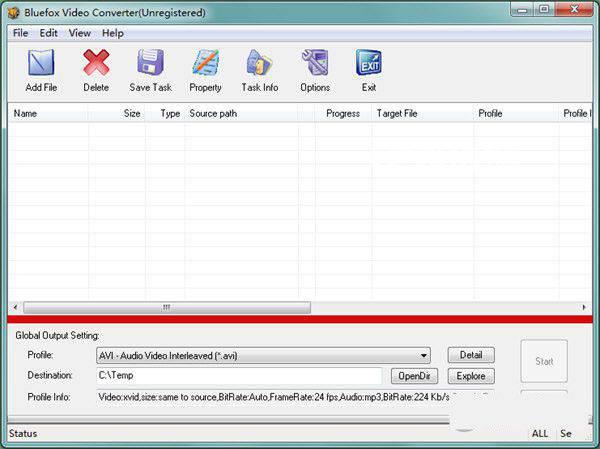Sort by the Type column header
The width and height of the screenshot is (600, 449).
[165, 114]
